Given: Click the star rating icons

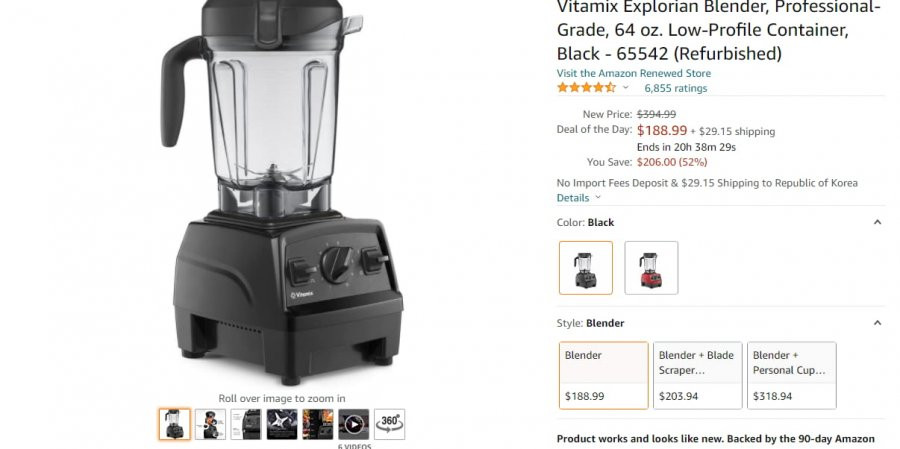Looking at the screenshot, I should tap(586, 88).
